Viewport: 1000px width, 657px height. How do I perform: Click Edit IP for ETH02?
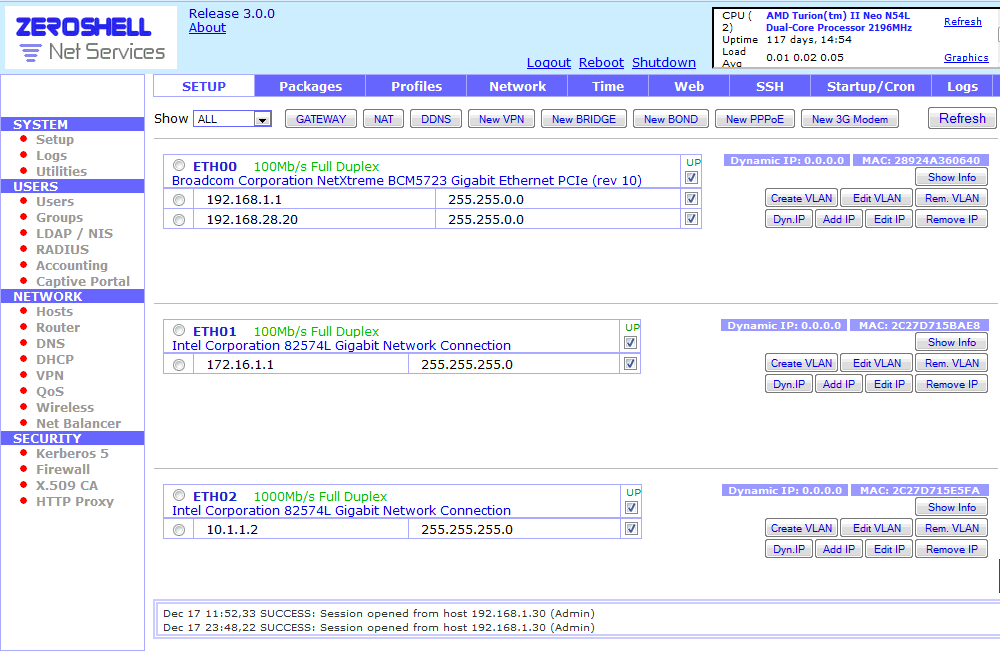pos(889,549)
